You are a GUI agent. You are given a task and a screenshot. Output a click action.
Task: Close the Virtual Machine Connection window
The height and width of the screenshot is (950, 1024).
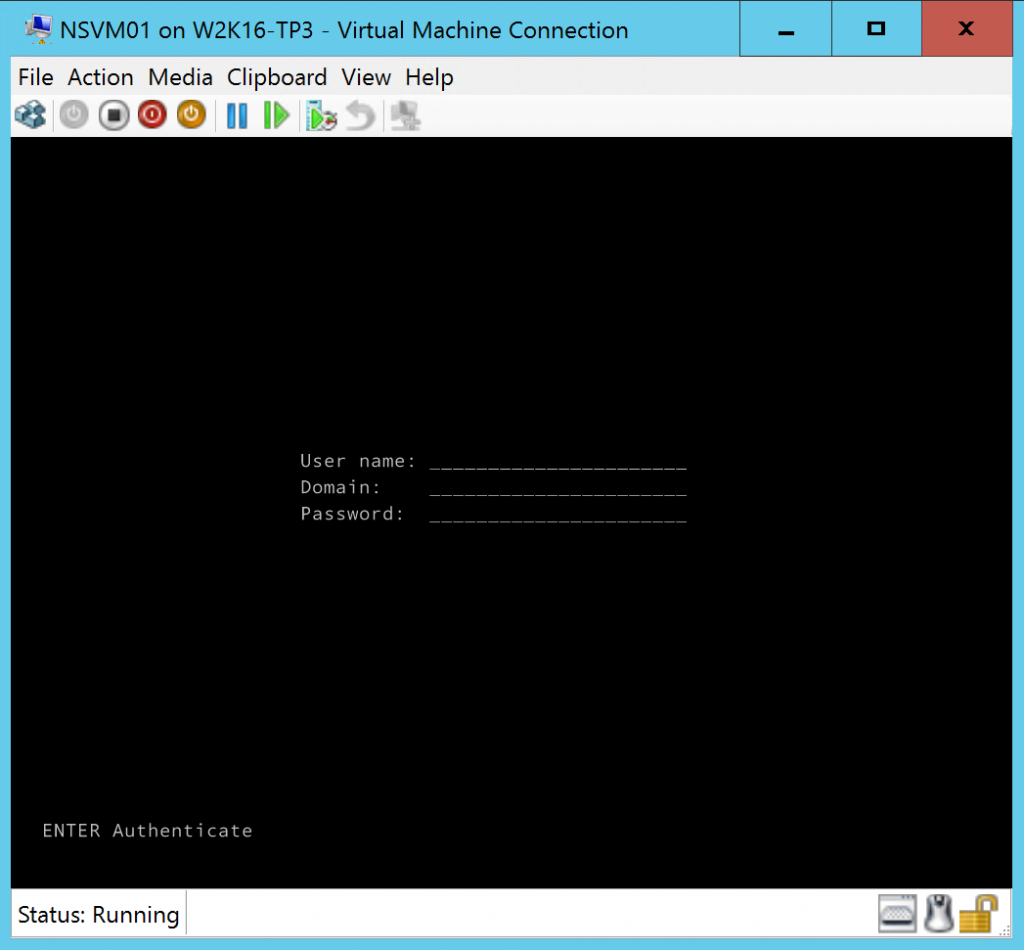tap(967, 29)
